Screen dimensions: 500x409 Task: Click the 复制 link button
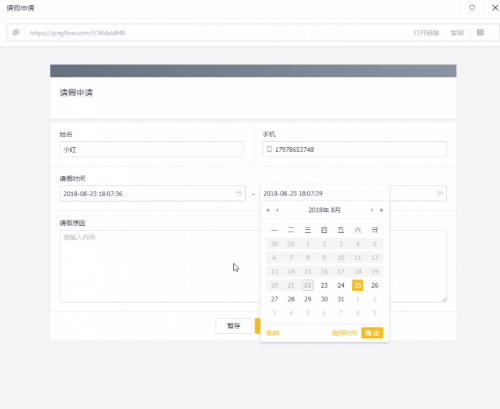457,33
